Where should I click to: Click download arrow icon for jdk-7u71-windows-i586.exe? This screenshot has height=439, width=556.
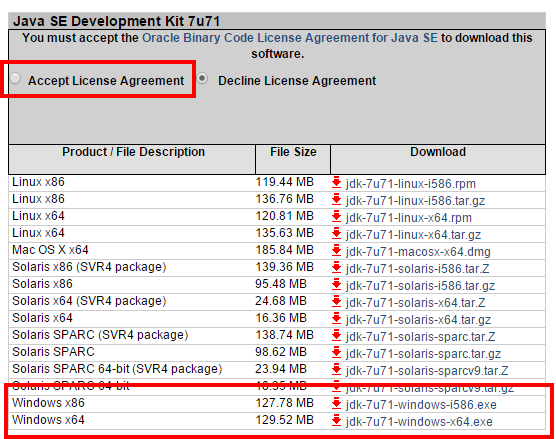click(336, 404)
